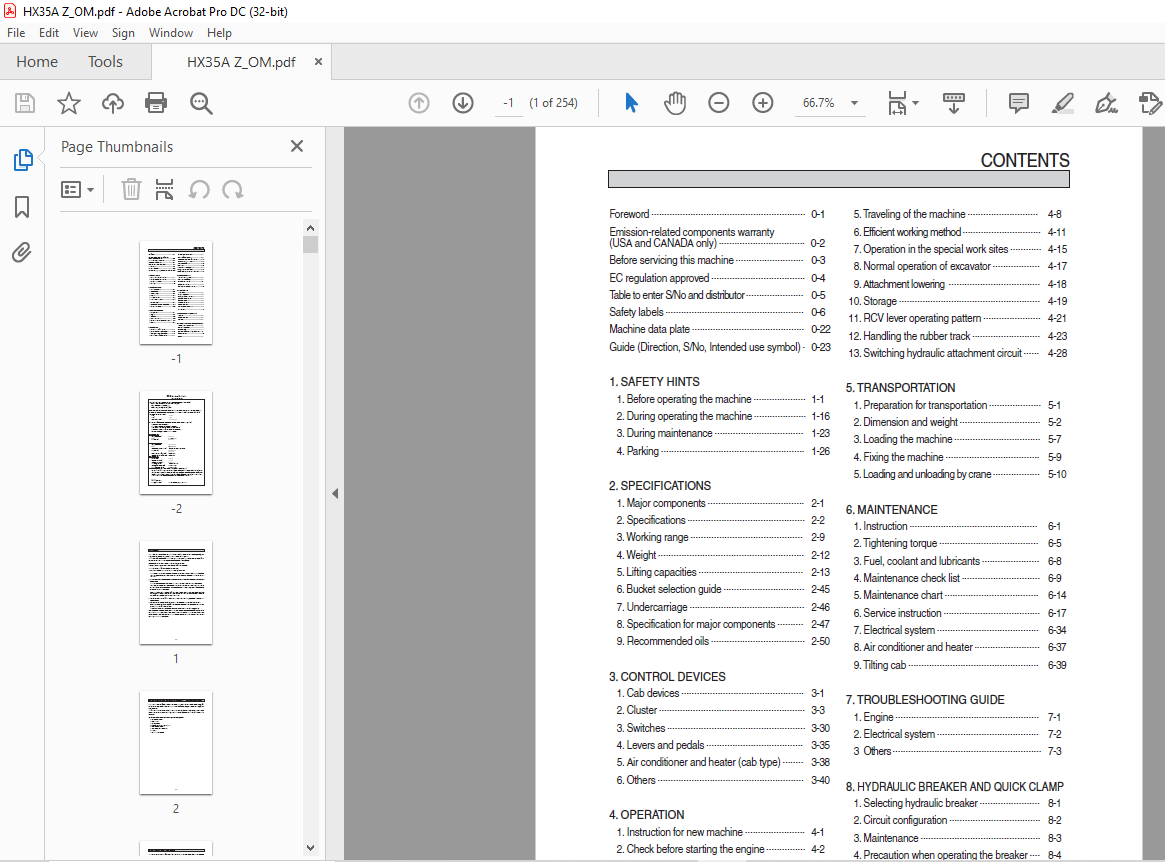
Task: Click the Selecting hydraulic breaker entry
Action: click(957, 803)
